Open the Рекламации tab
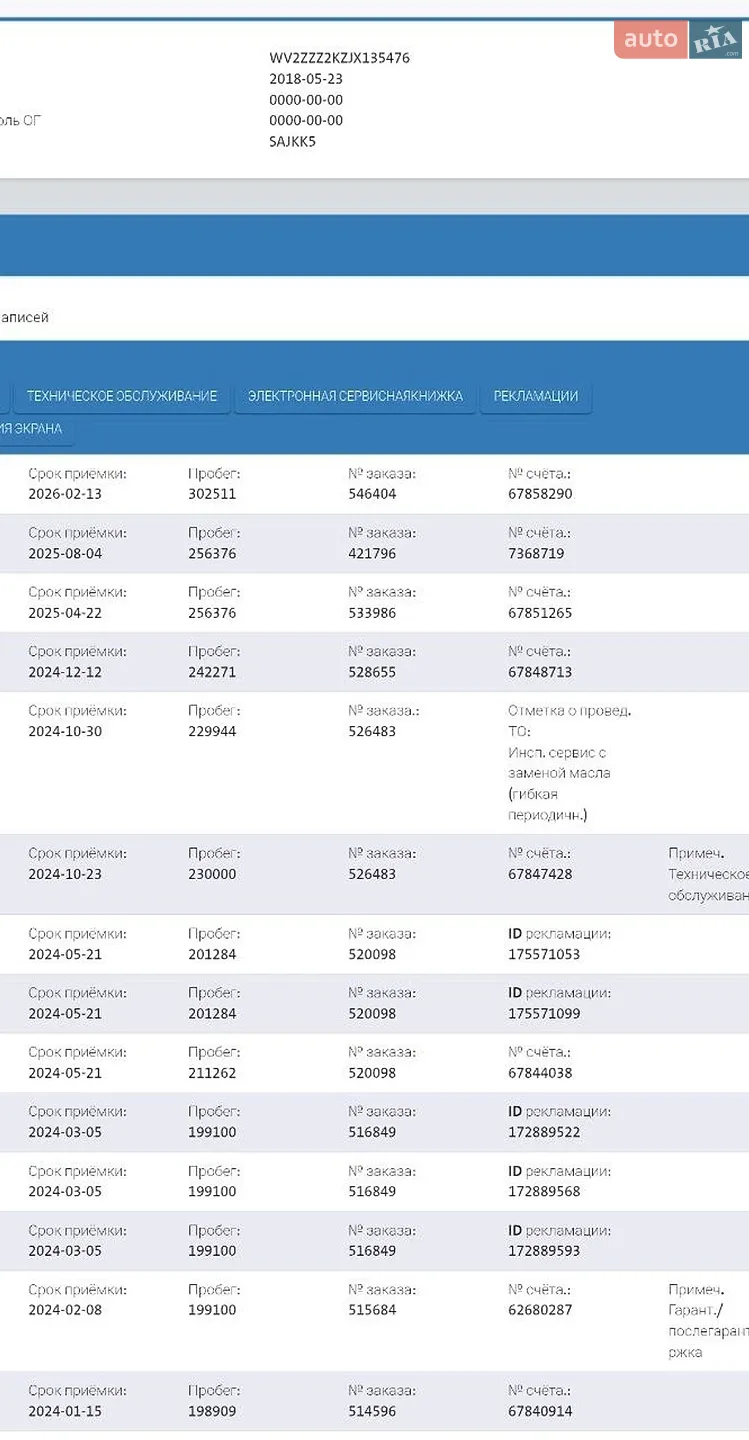Viewport: 749px width, 1440px height. pos(536,396)
